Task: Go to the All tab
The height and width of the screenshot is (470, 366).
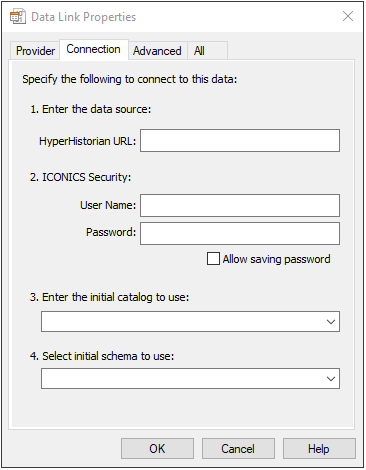Action: [207, 51]
